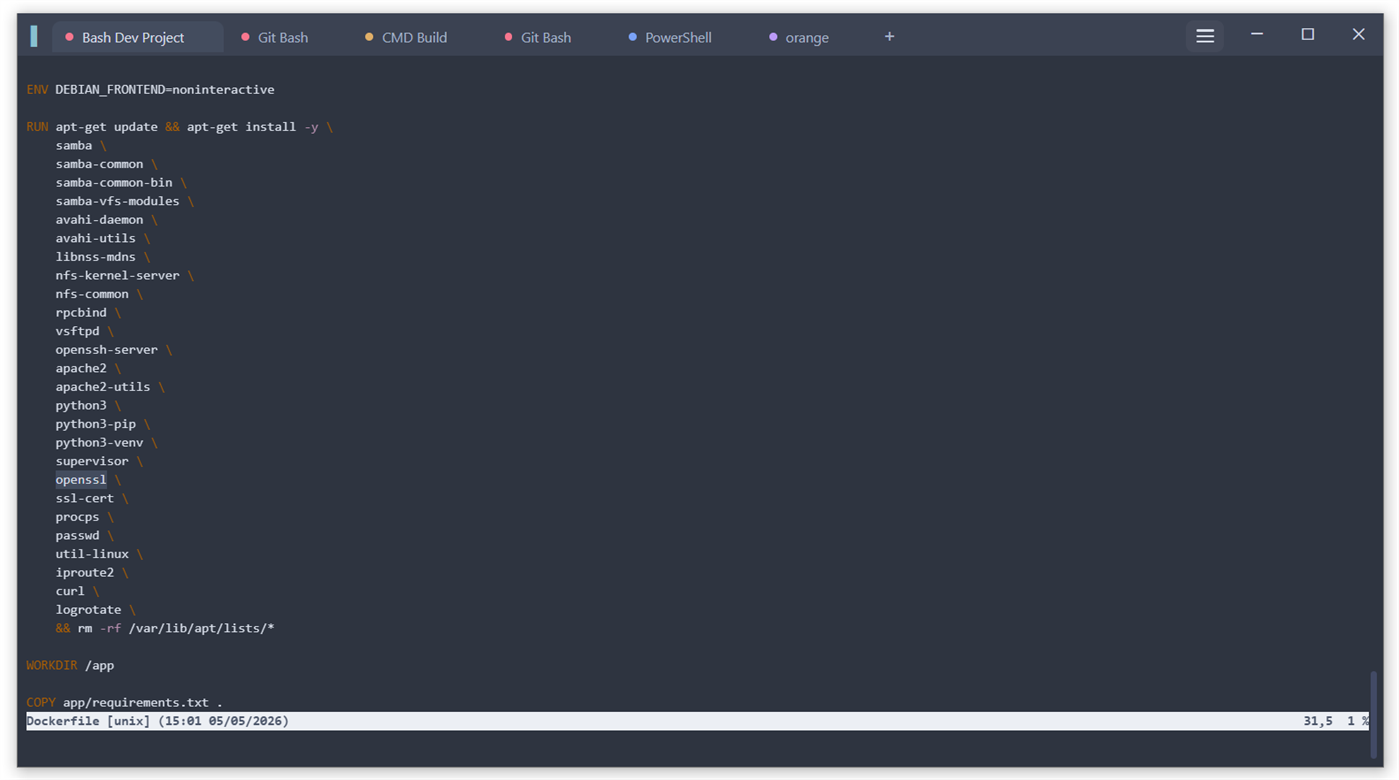This screenshot has width=1399, height=780.
Task: Click the 'ssl-cert' package line
Action: (x=85, y=498)
